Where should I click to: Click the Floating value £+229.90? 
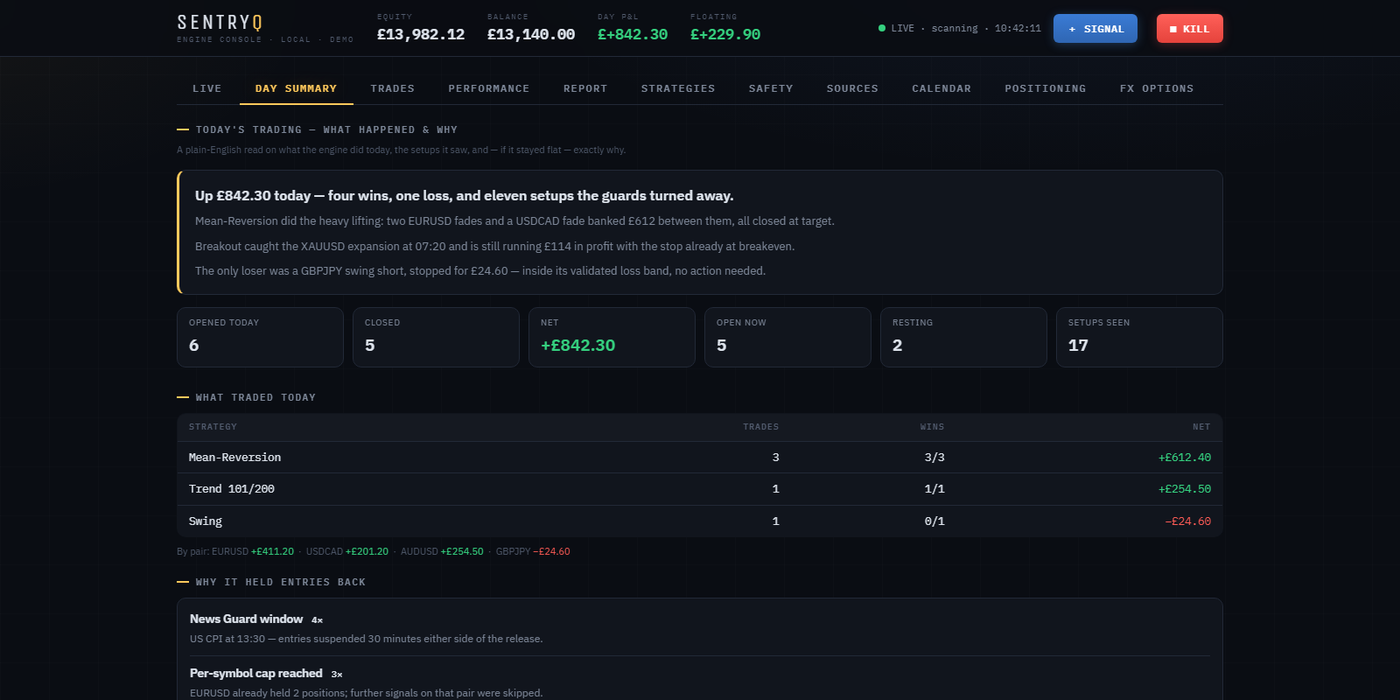[725, 34]
